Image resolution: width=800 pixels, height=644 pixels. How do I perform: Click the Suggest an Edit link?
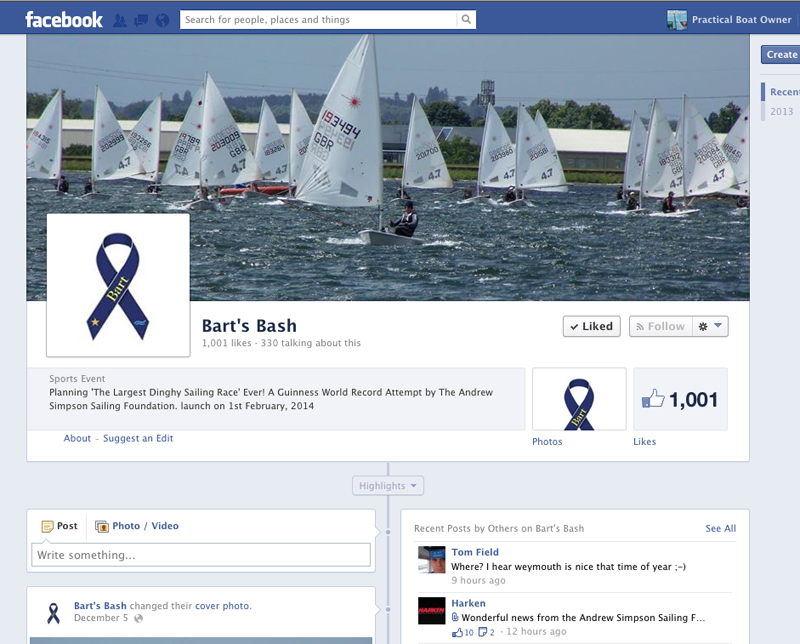click(x=138, y=439)
